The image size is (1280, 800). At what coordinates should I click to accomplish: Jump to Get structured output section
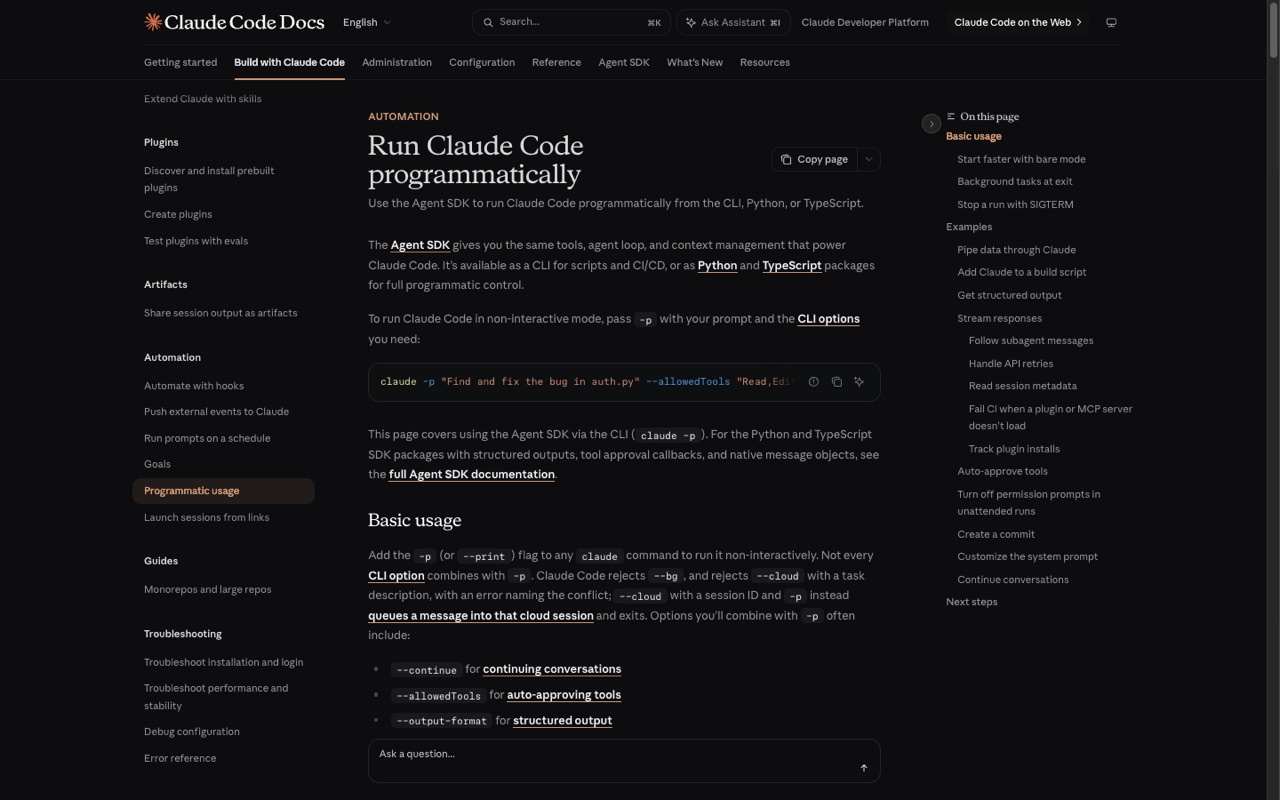point(1009,295)
